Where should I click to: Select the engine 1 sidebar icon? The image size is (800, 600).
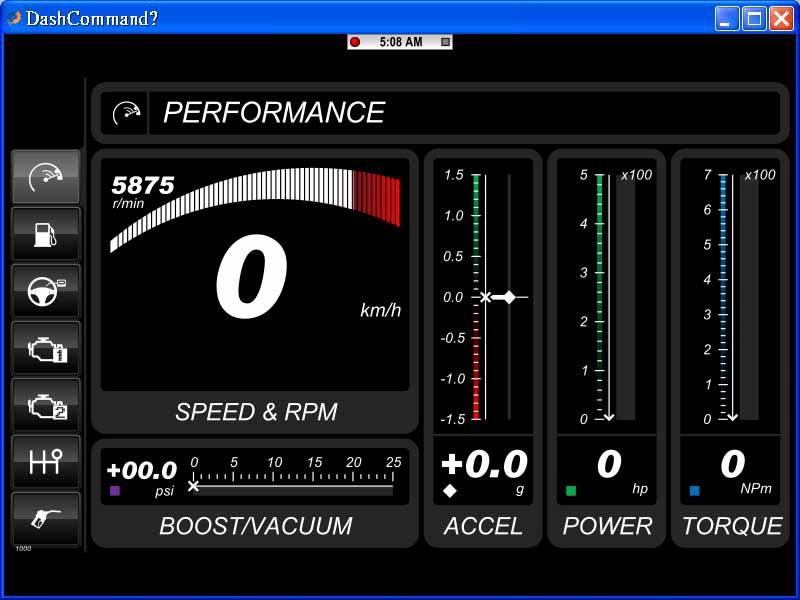pos(46,348)
